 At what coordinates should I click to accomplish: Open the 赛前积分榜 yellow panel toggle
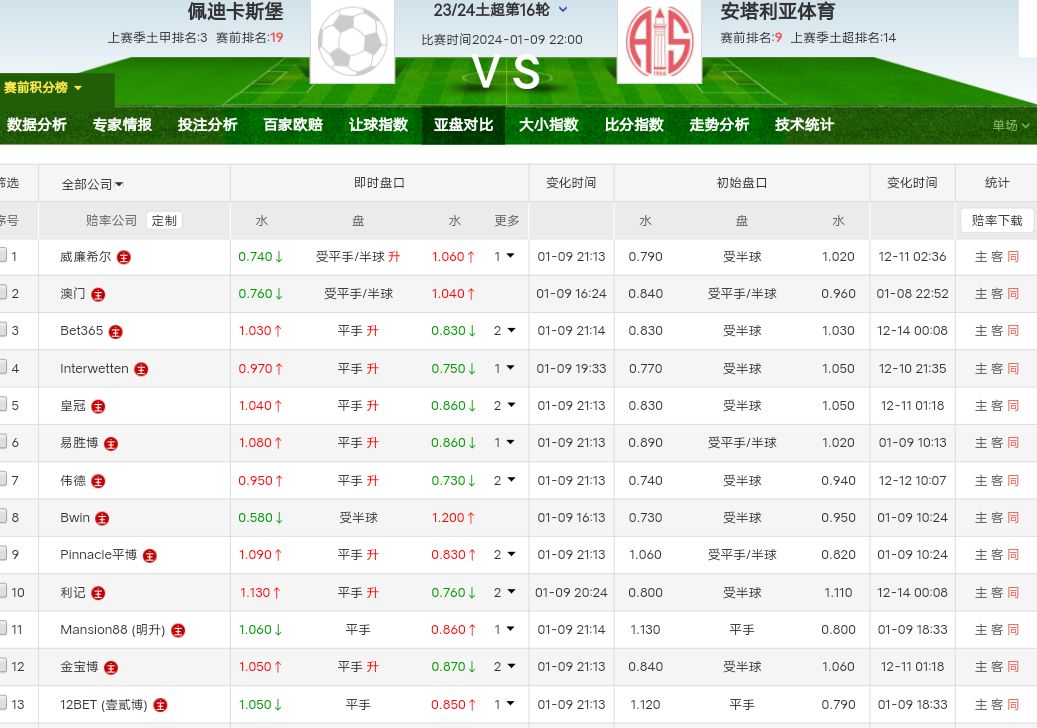click(x=42, y=88)
